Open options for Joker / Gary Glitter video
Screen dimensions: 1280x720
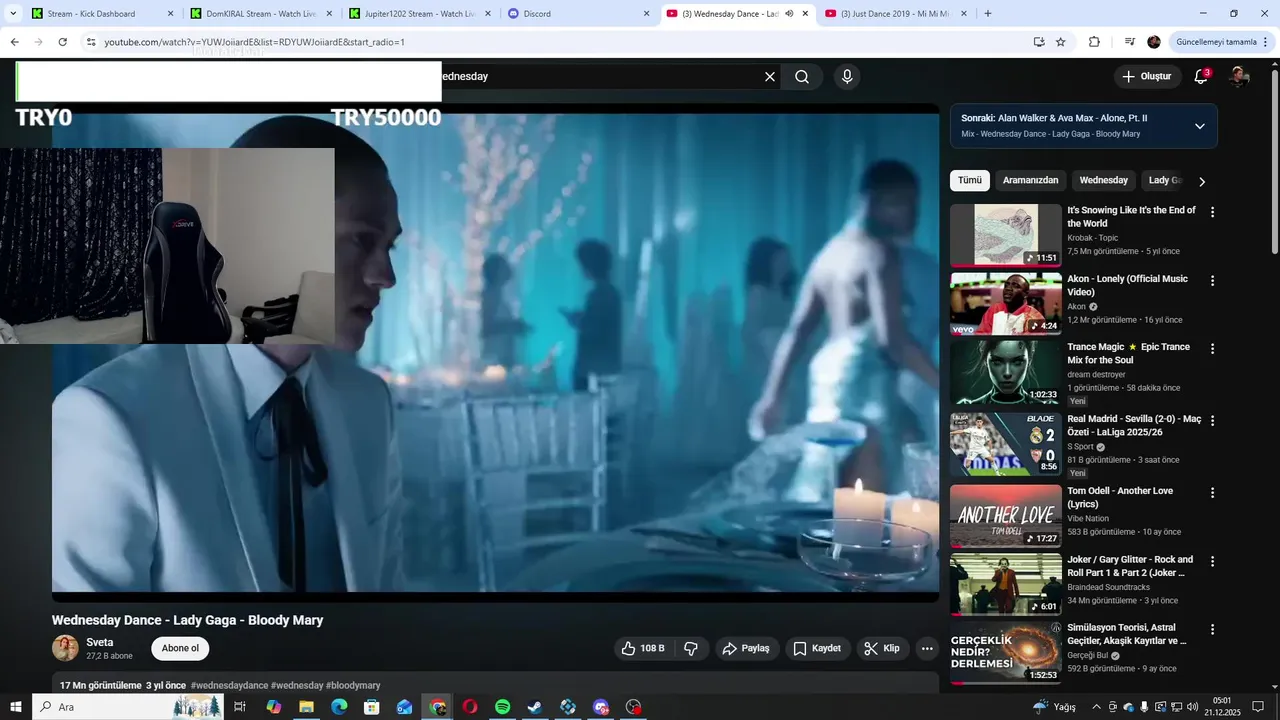tap(1213, 562)
